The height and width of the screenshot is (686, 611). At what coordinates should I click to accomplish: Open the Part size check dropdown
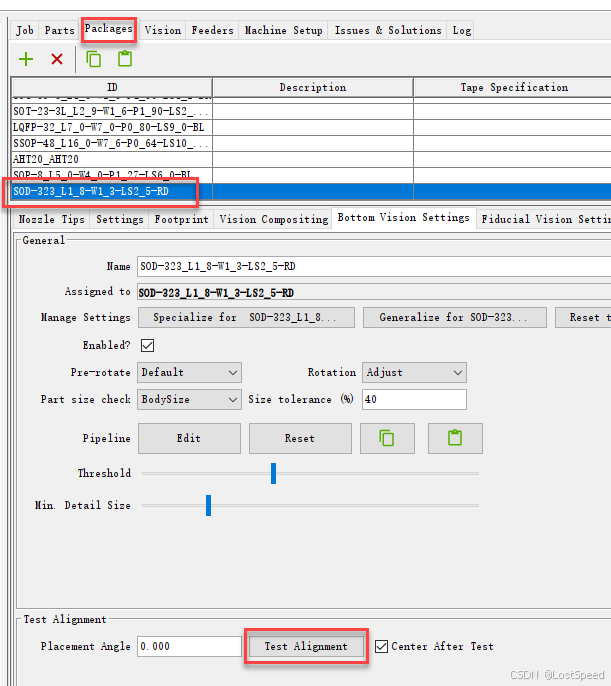point(189,399)
